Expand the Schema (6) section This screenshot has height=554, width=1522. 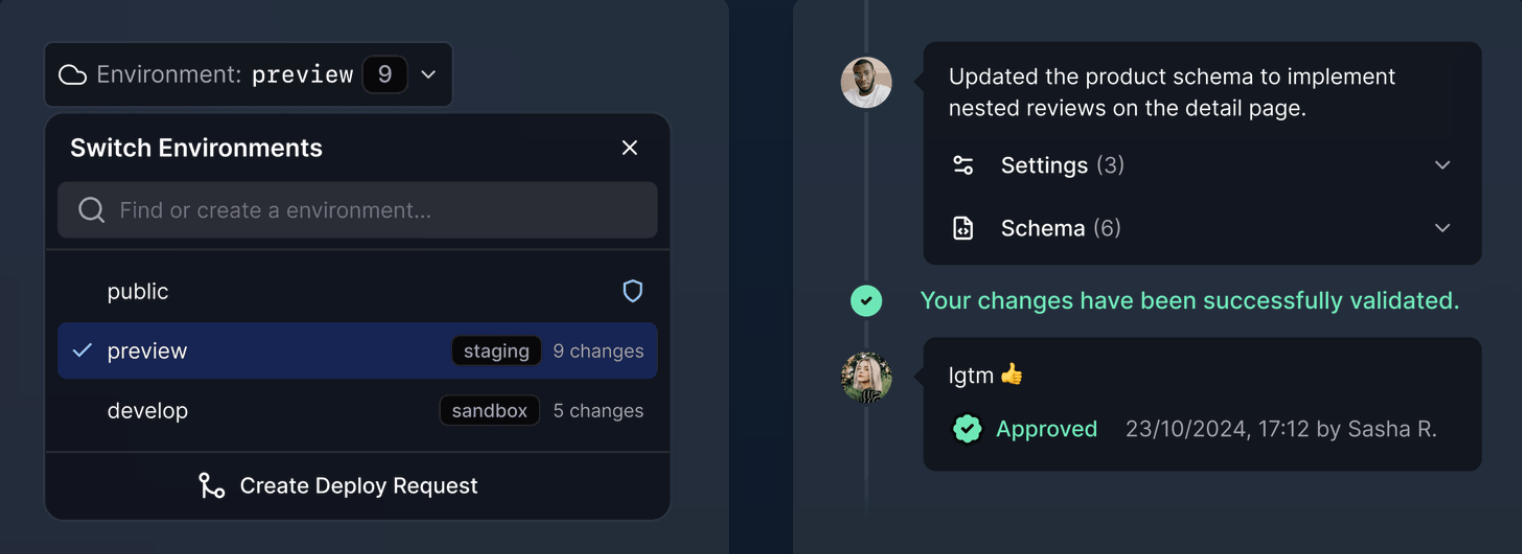click(x=1442, y=228)
